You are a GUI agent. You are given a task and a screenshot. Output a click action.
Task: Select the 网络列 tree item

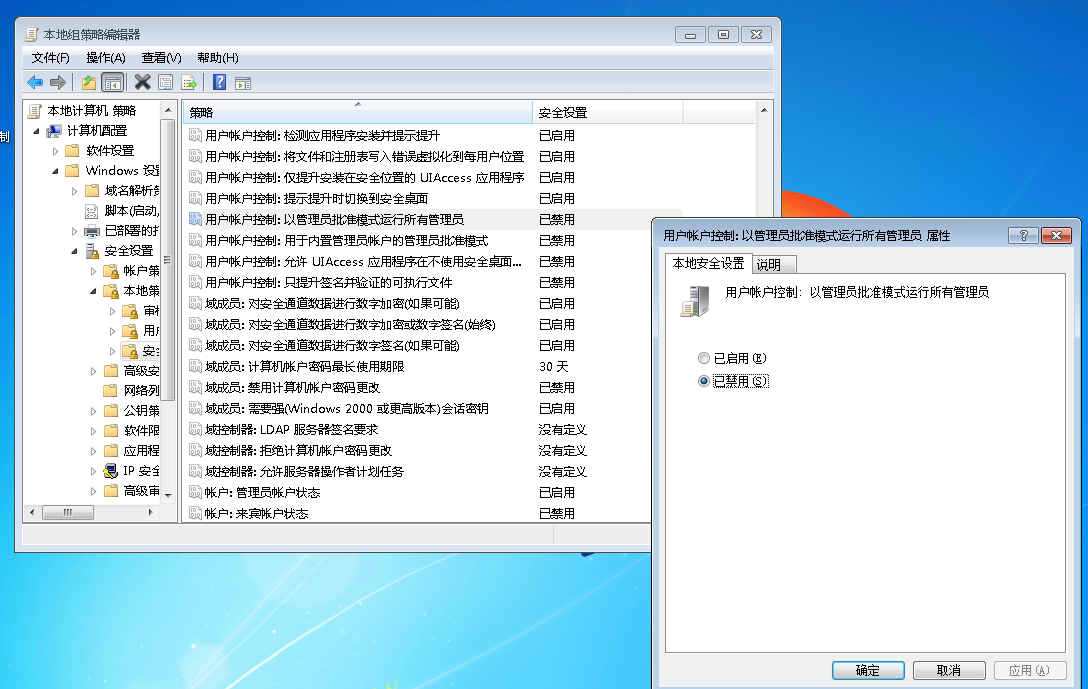click(x=142, y=391)
